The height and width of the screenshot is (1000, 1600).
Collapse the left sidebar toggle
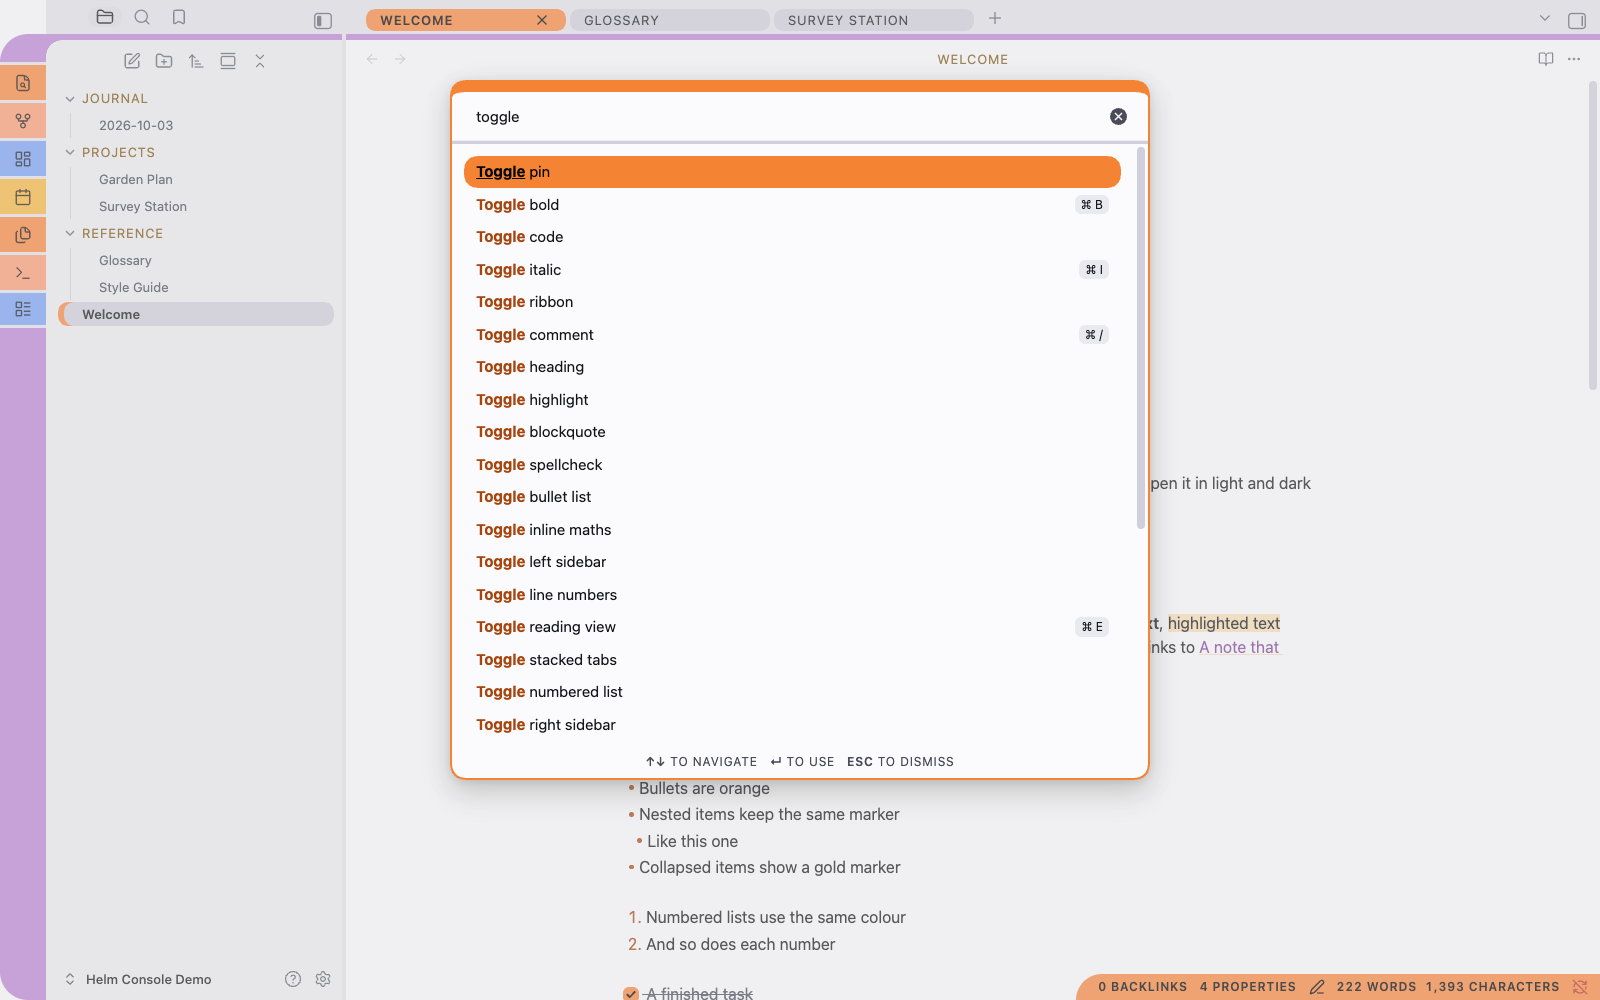point(323,21)
